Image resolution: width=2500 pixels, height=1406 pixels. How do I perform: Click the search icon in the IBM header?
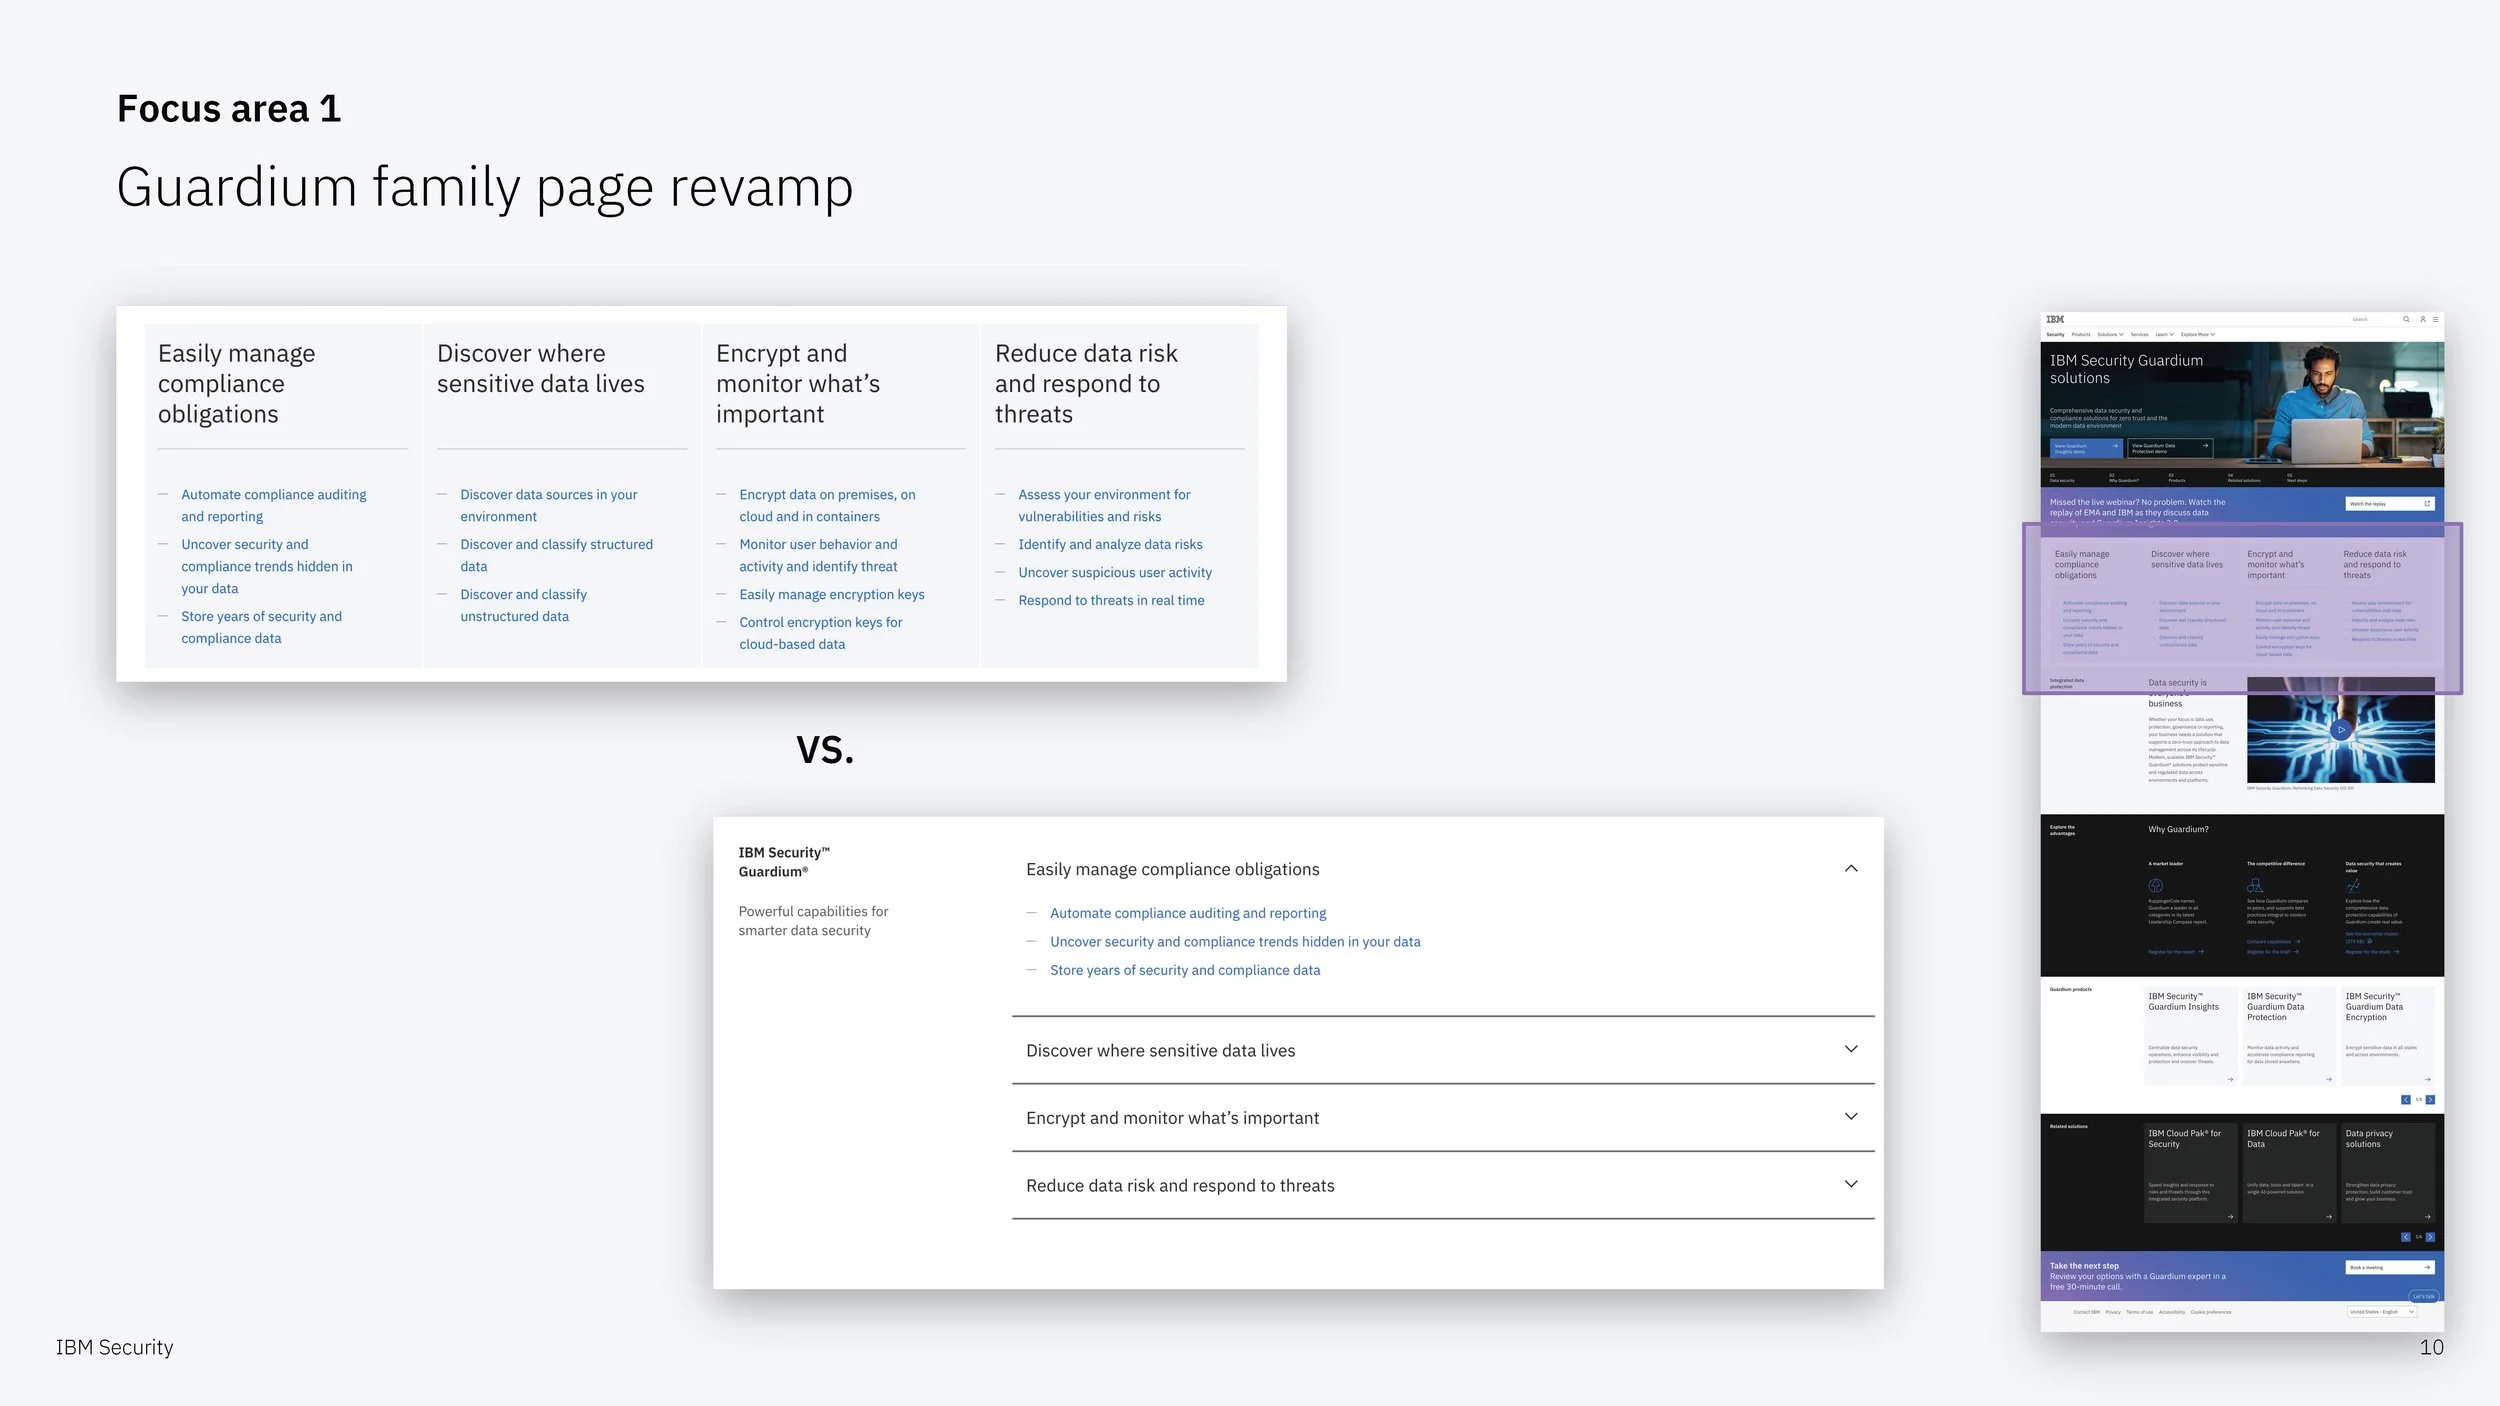[x=2406, y=319]
